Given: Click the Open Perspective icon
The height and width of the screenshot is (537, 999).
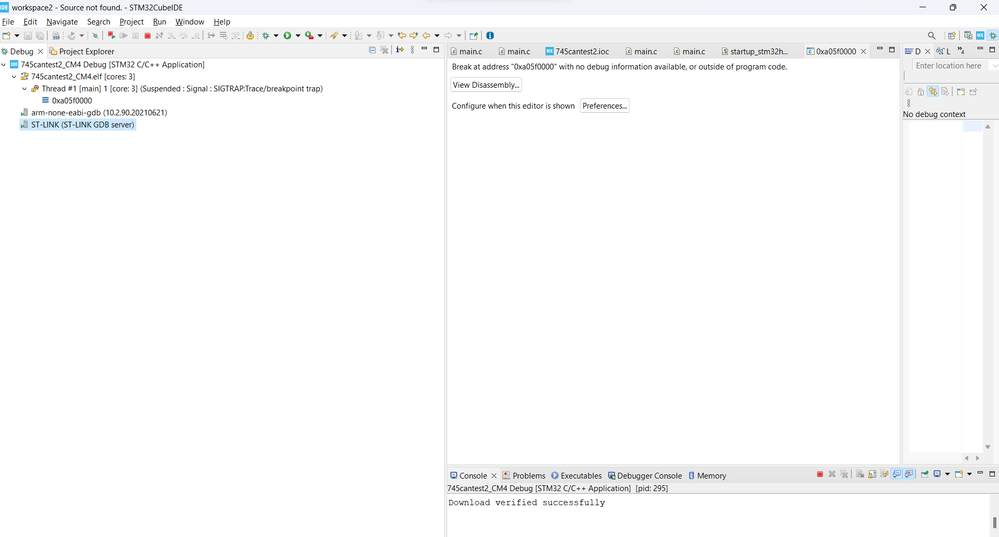Looking at the screenshot, I should pyautogui.click(x=951, y=36).
